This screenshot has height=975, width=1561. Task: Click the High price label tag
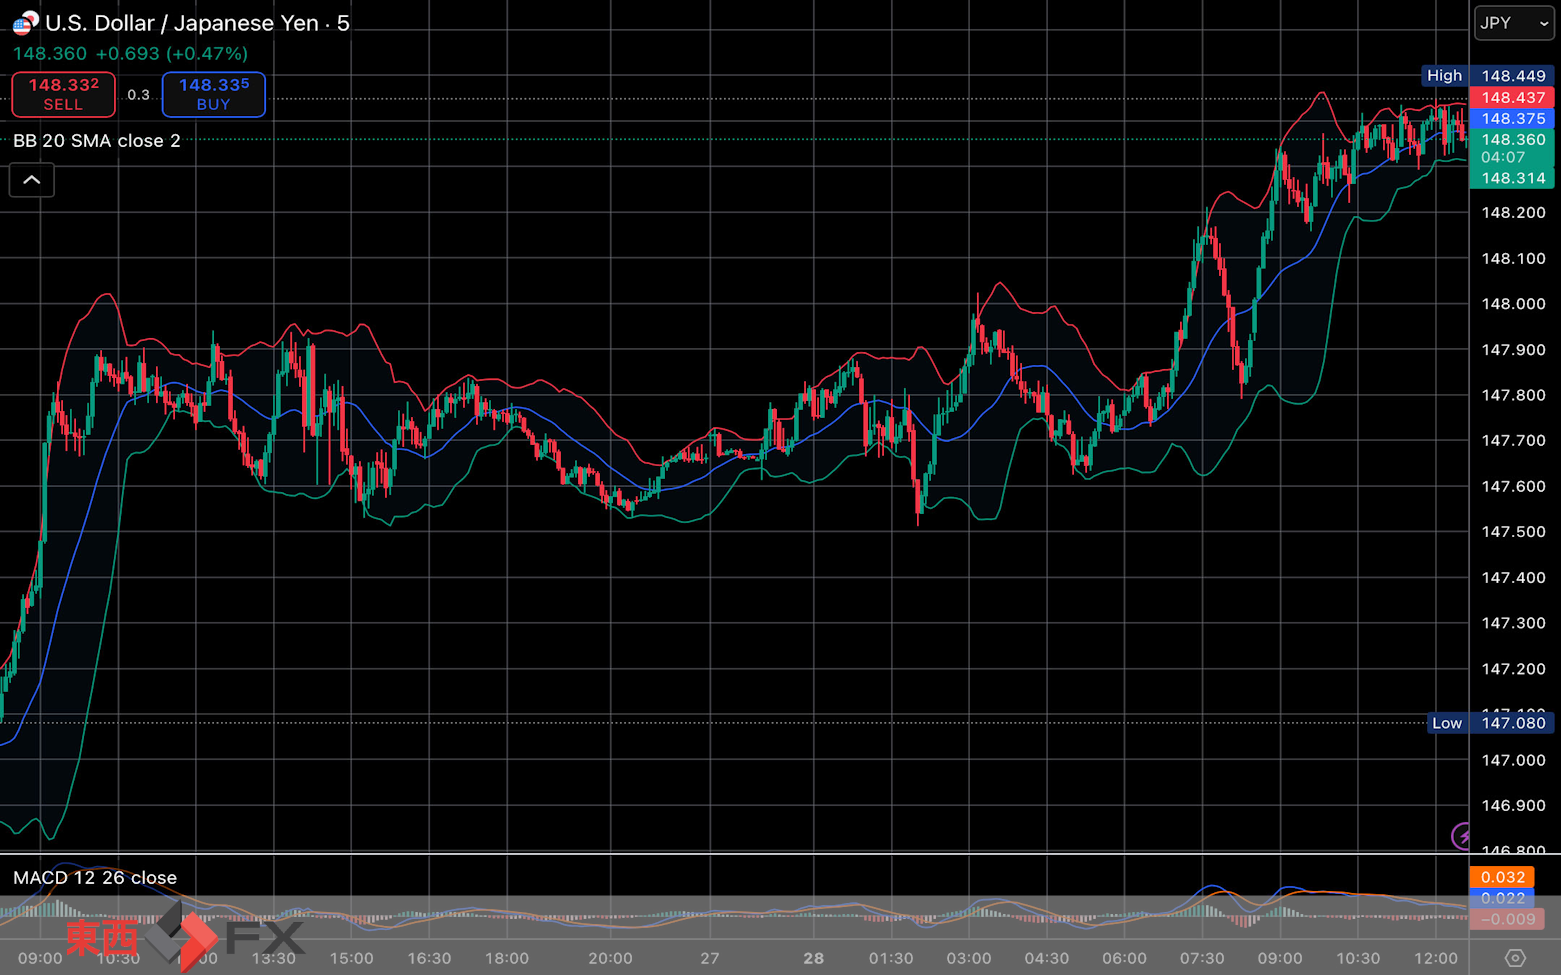[x=1444, y=76]
